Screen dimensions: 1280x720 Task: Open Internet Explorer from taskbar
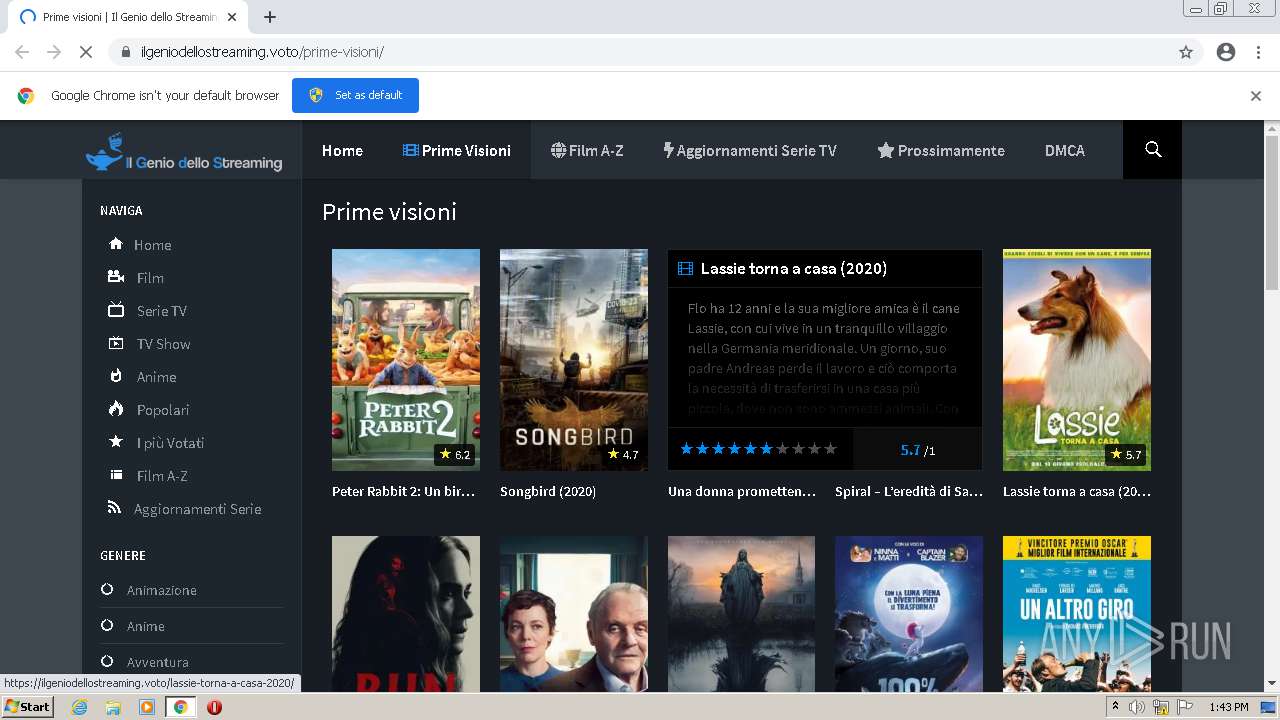point(80,707)
